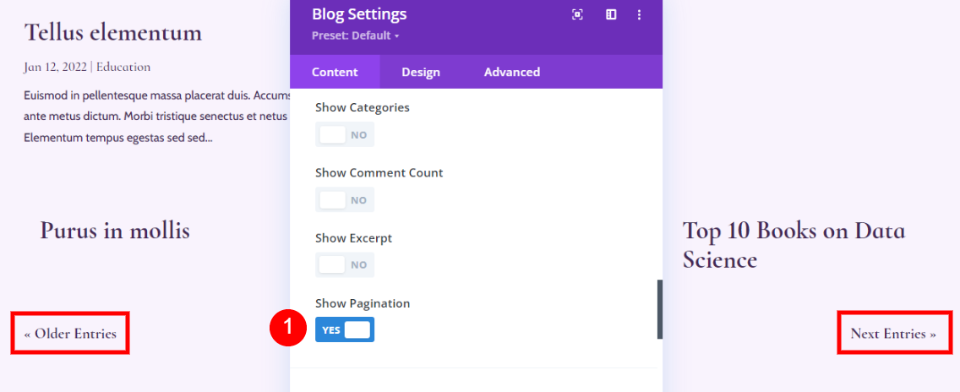Click the snap modal to sidebar icon
960x392 pixels.
coord(610,15)
